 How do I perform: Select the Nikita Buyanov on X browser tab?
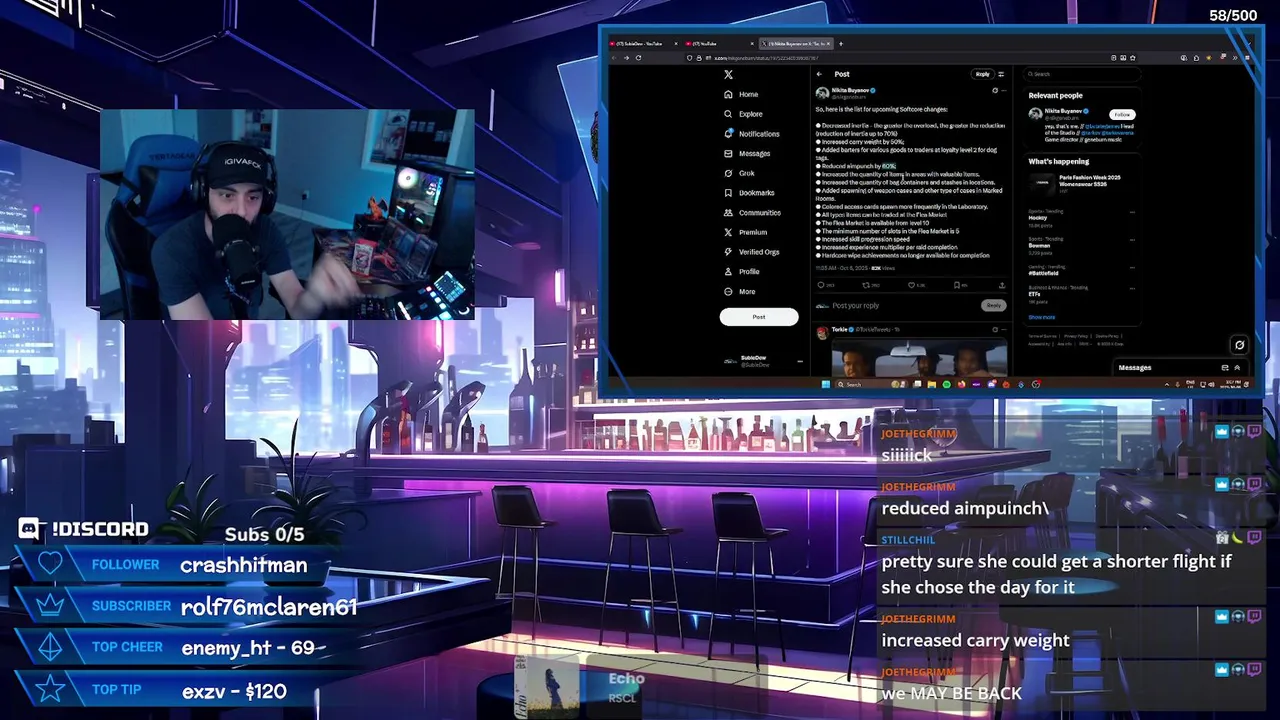click(x=796, y=44)
